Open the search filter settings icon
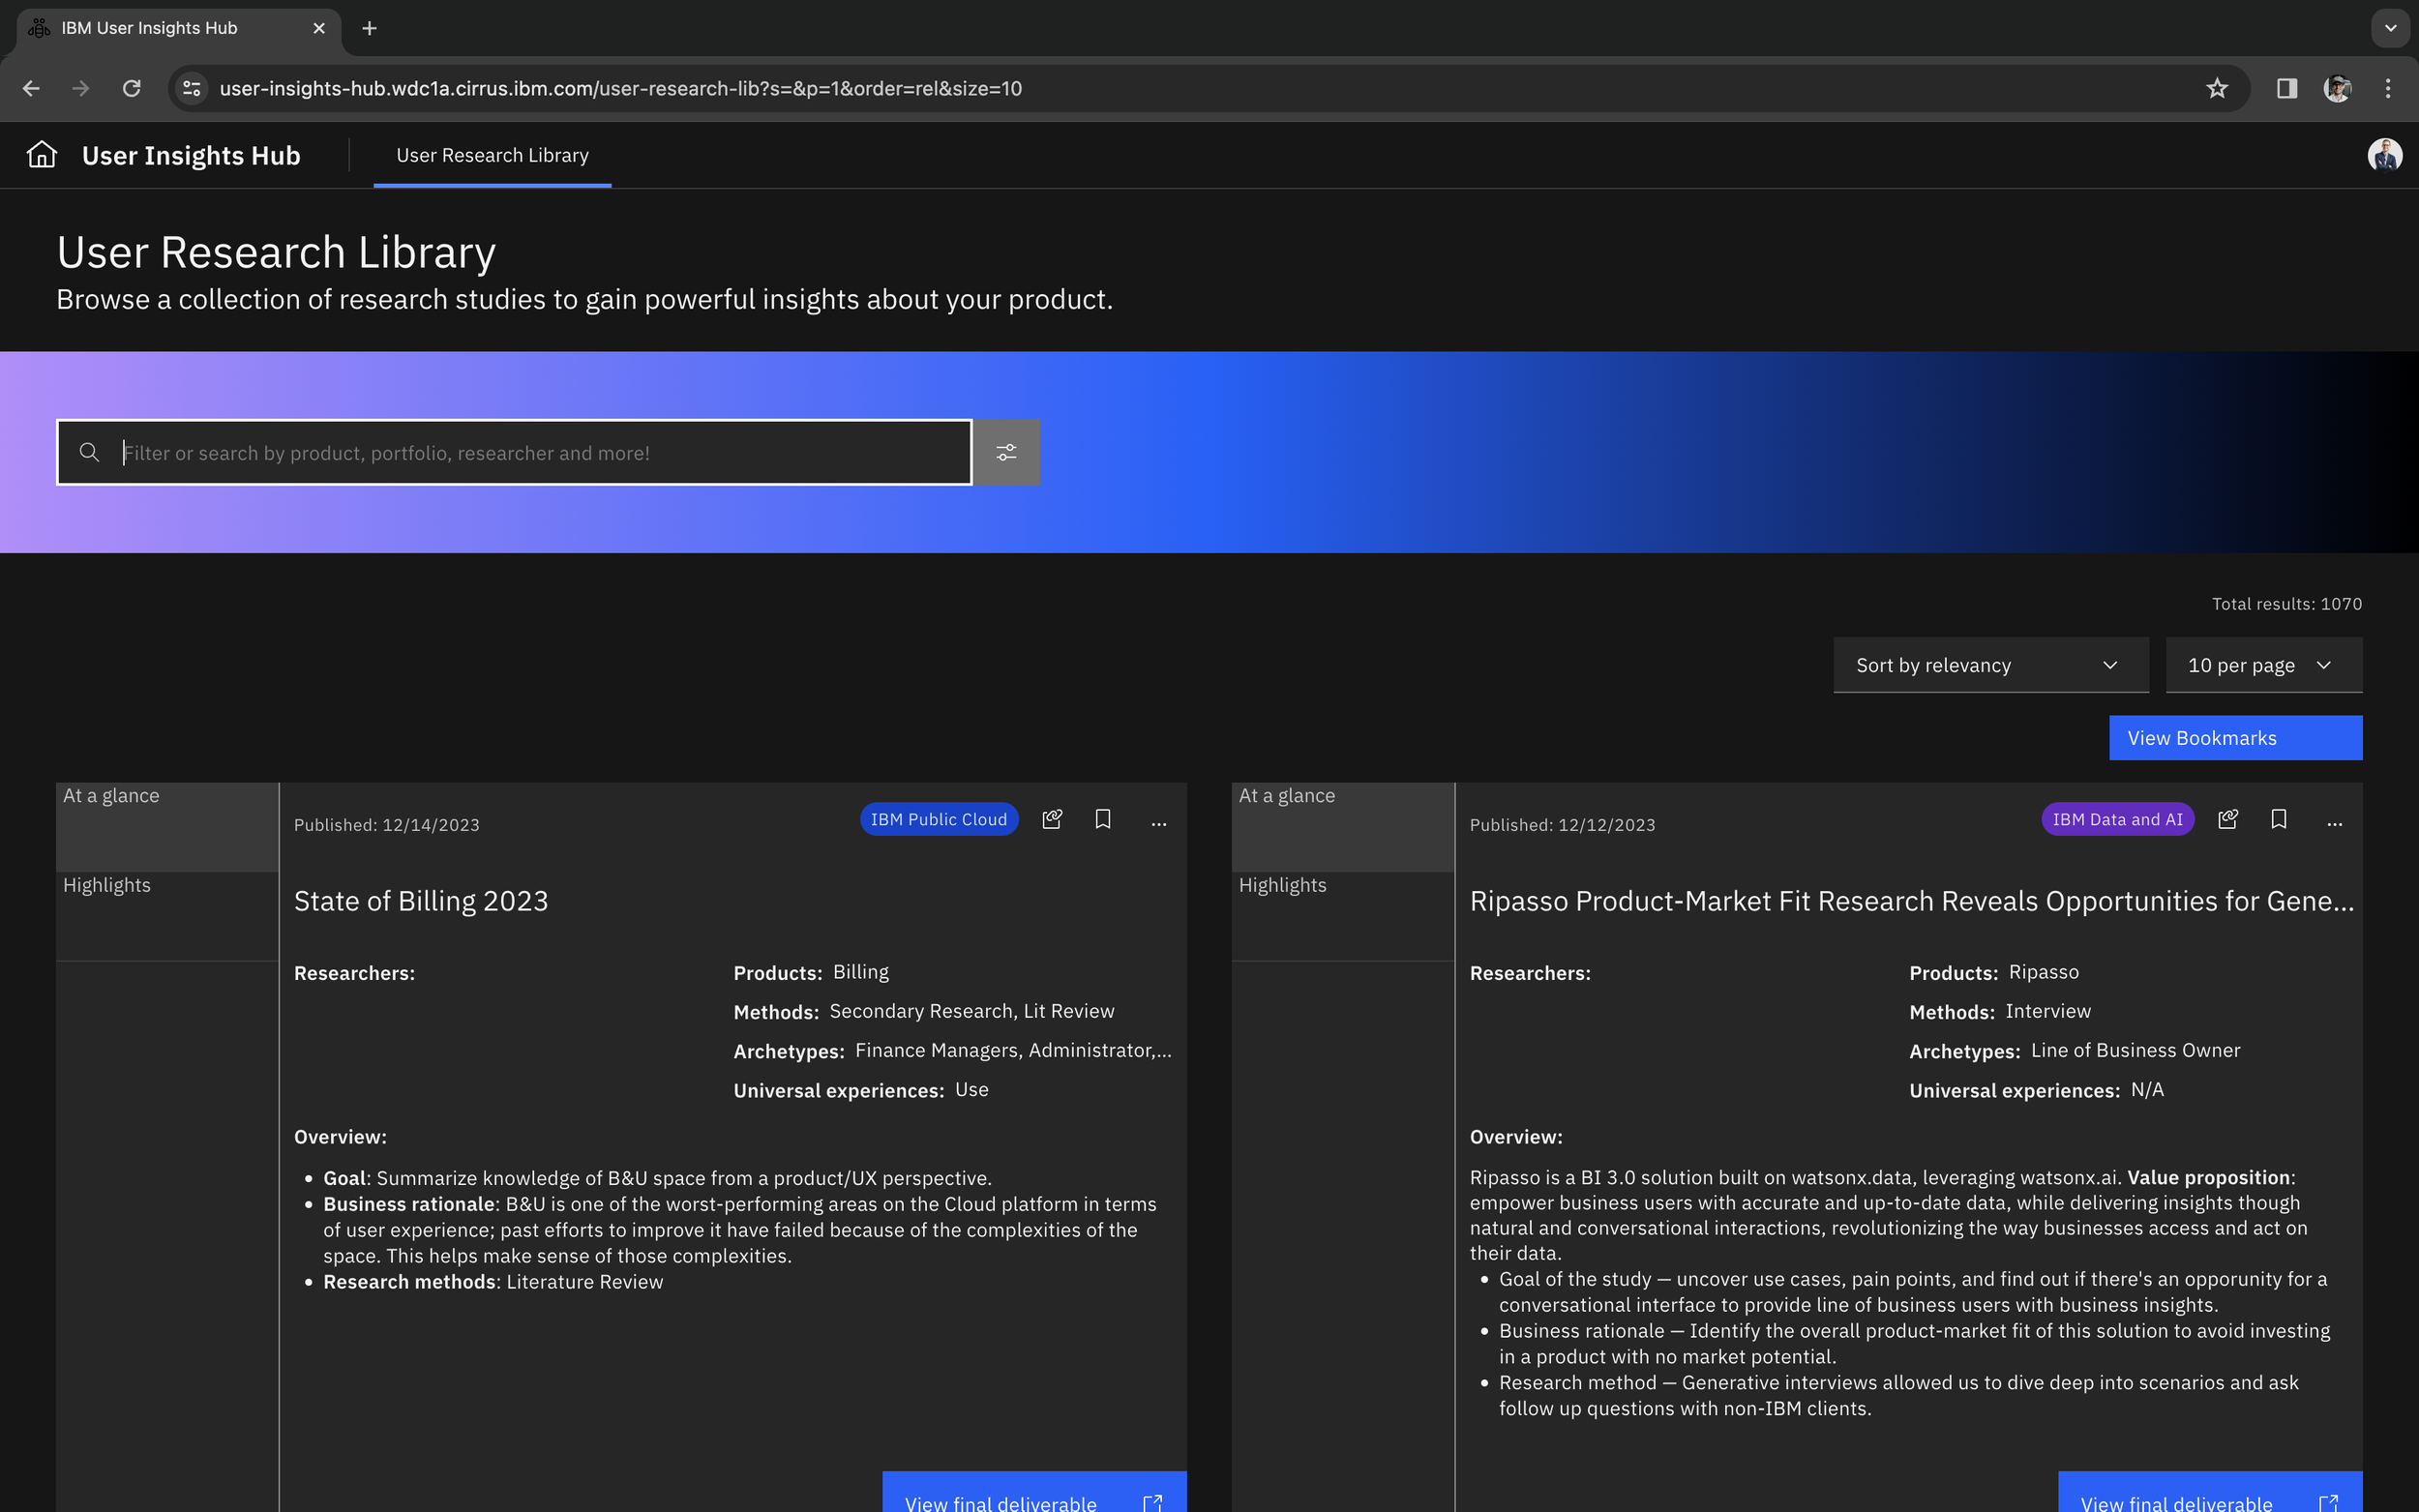This screenshot has height=1512, width=2419. [1006, 453]
